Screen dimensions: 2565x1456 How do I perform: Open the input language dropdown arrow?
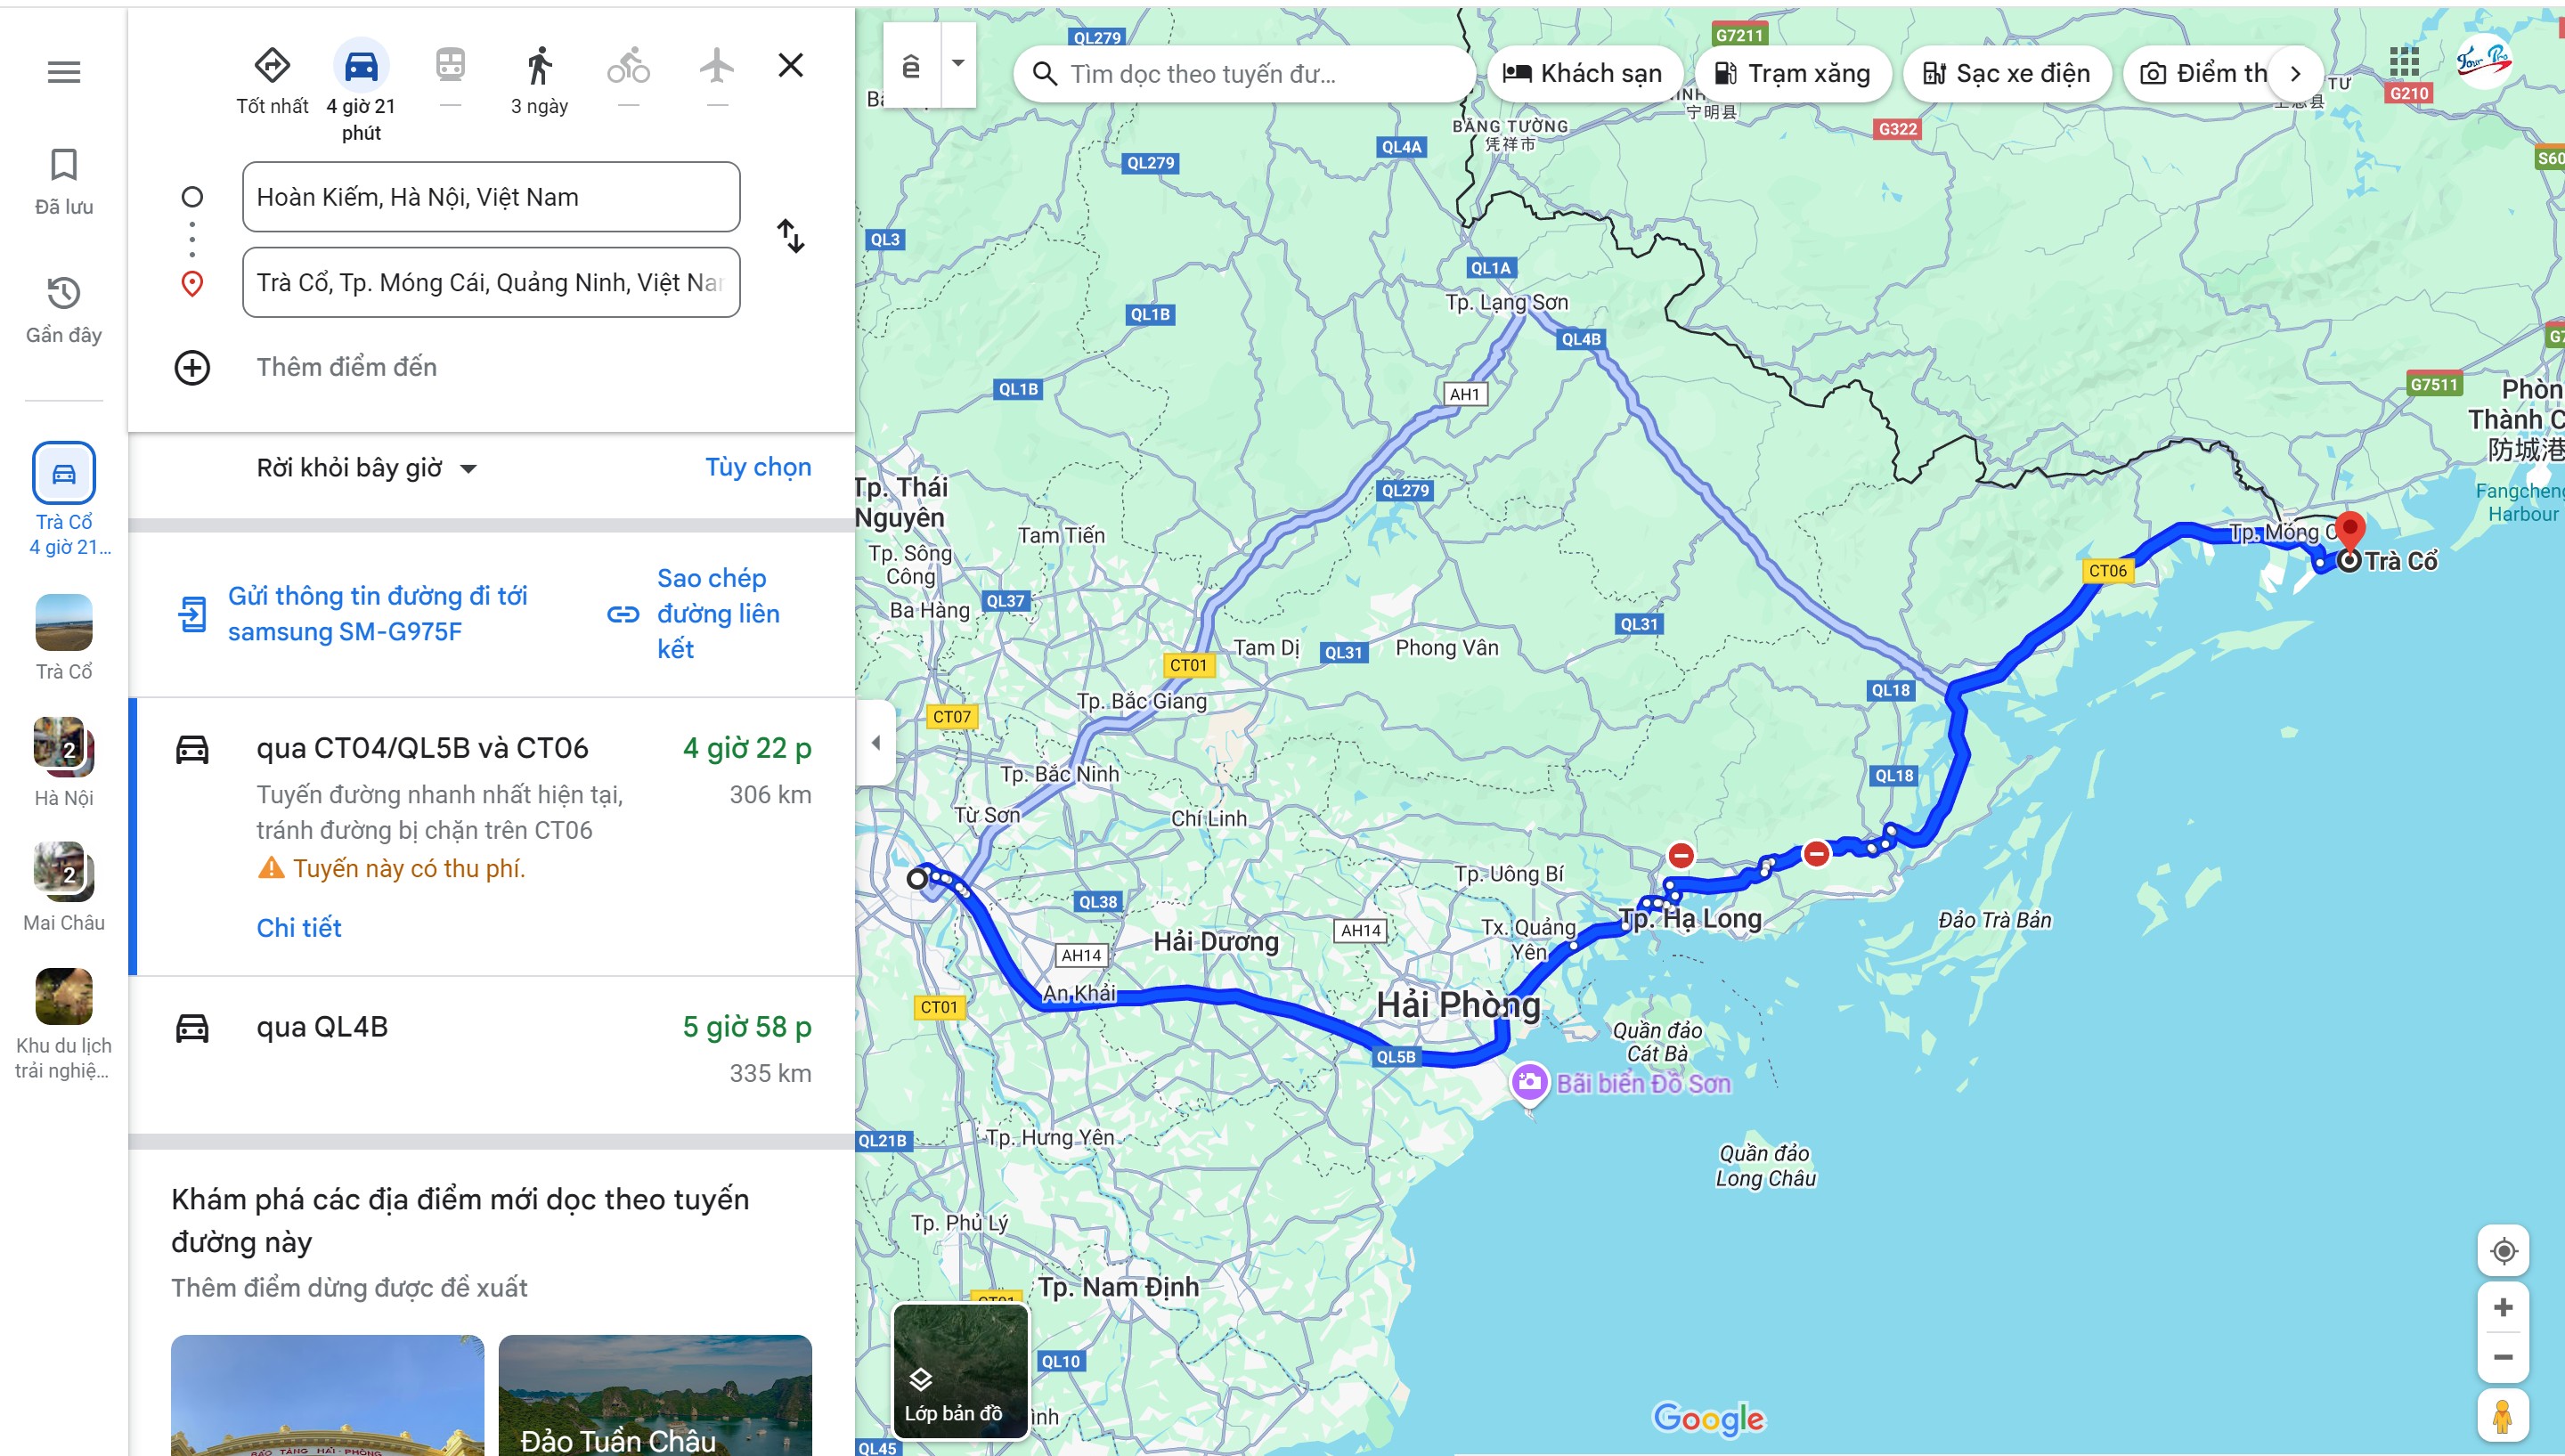click(958, 64)
